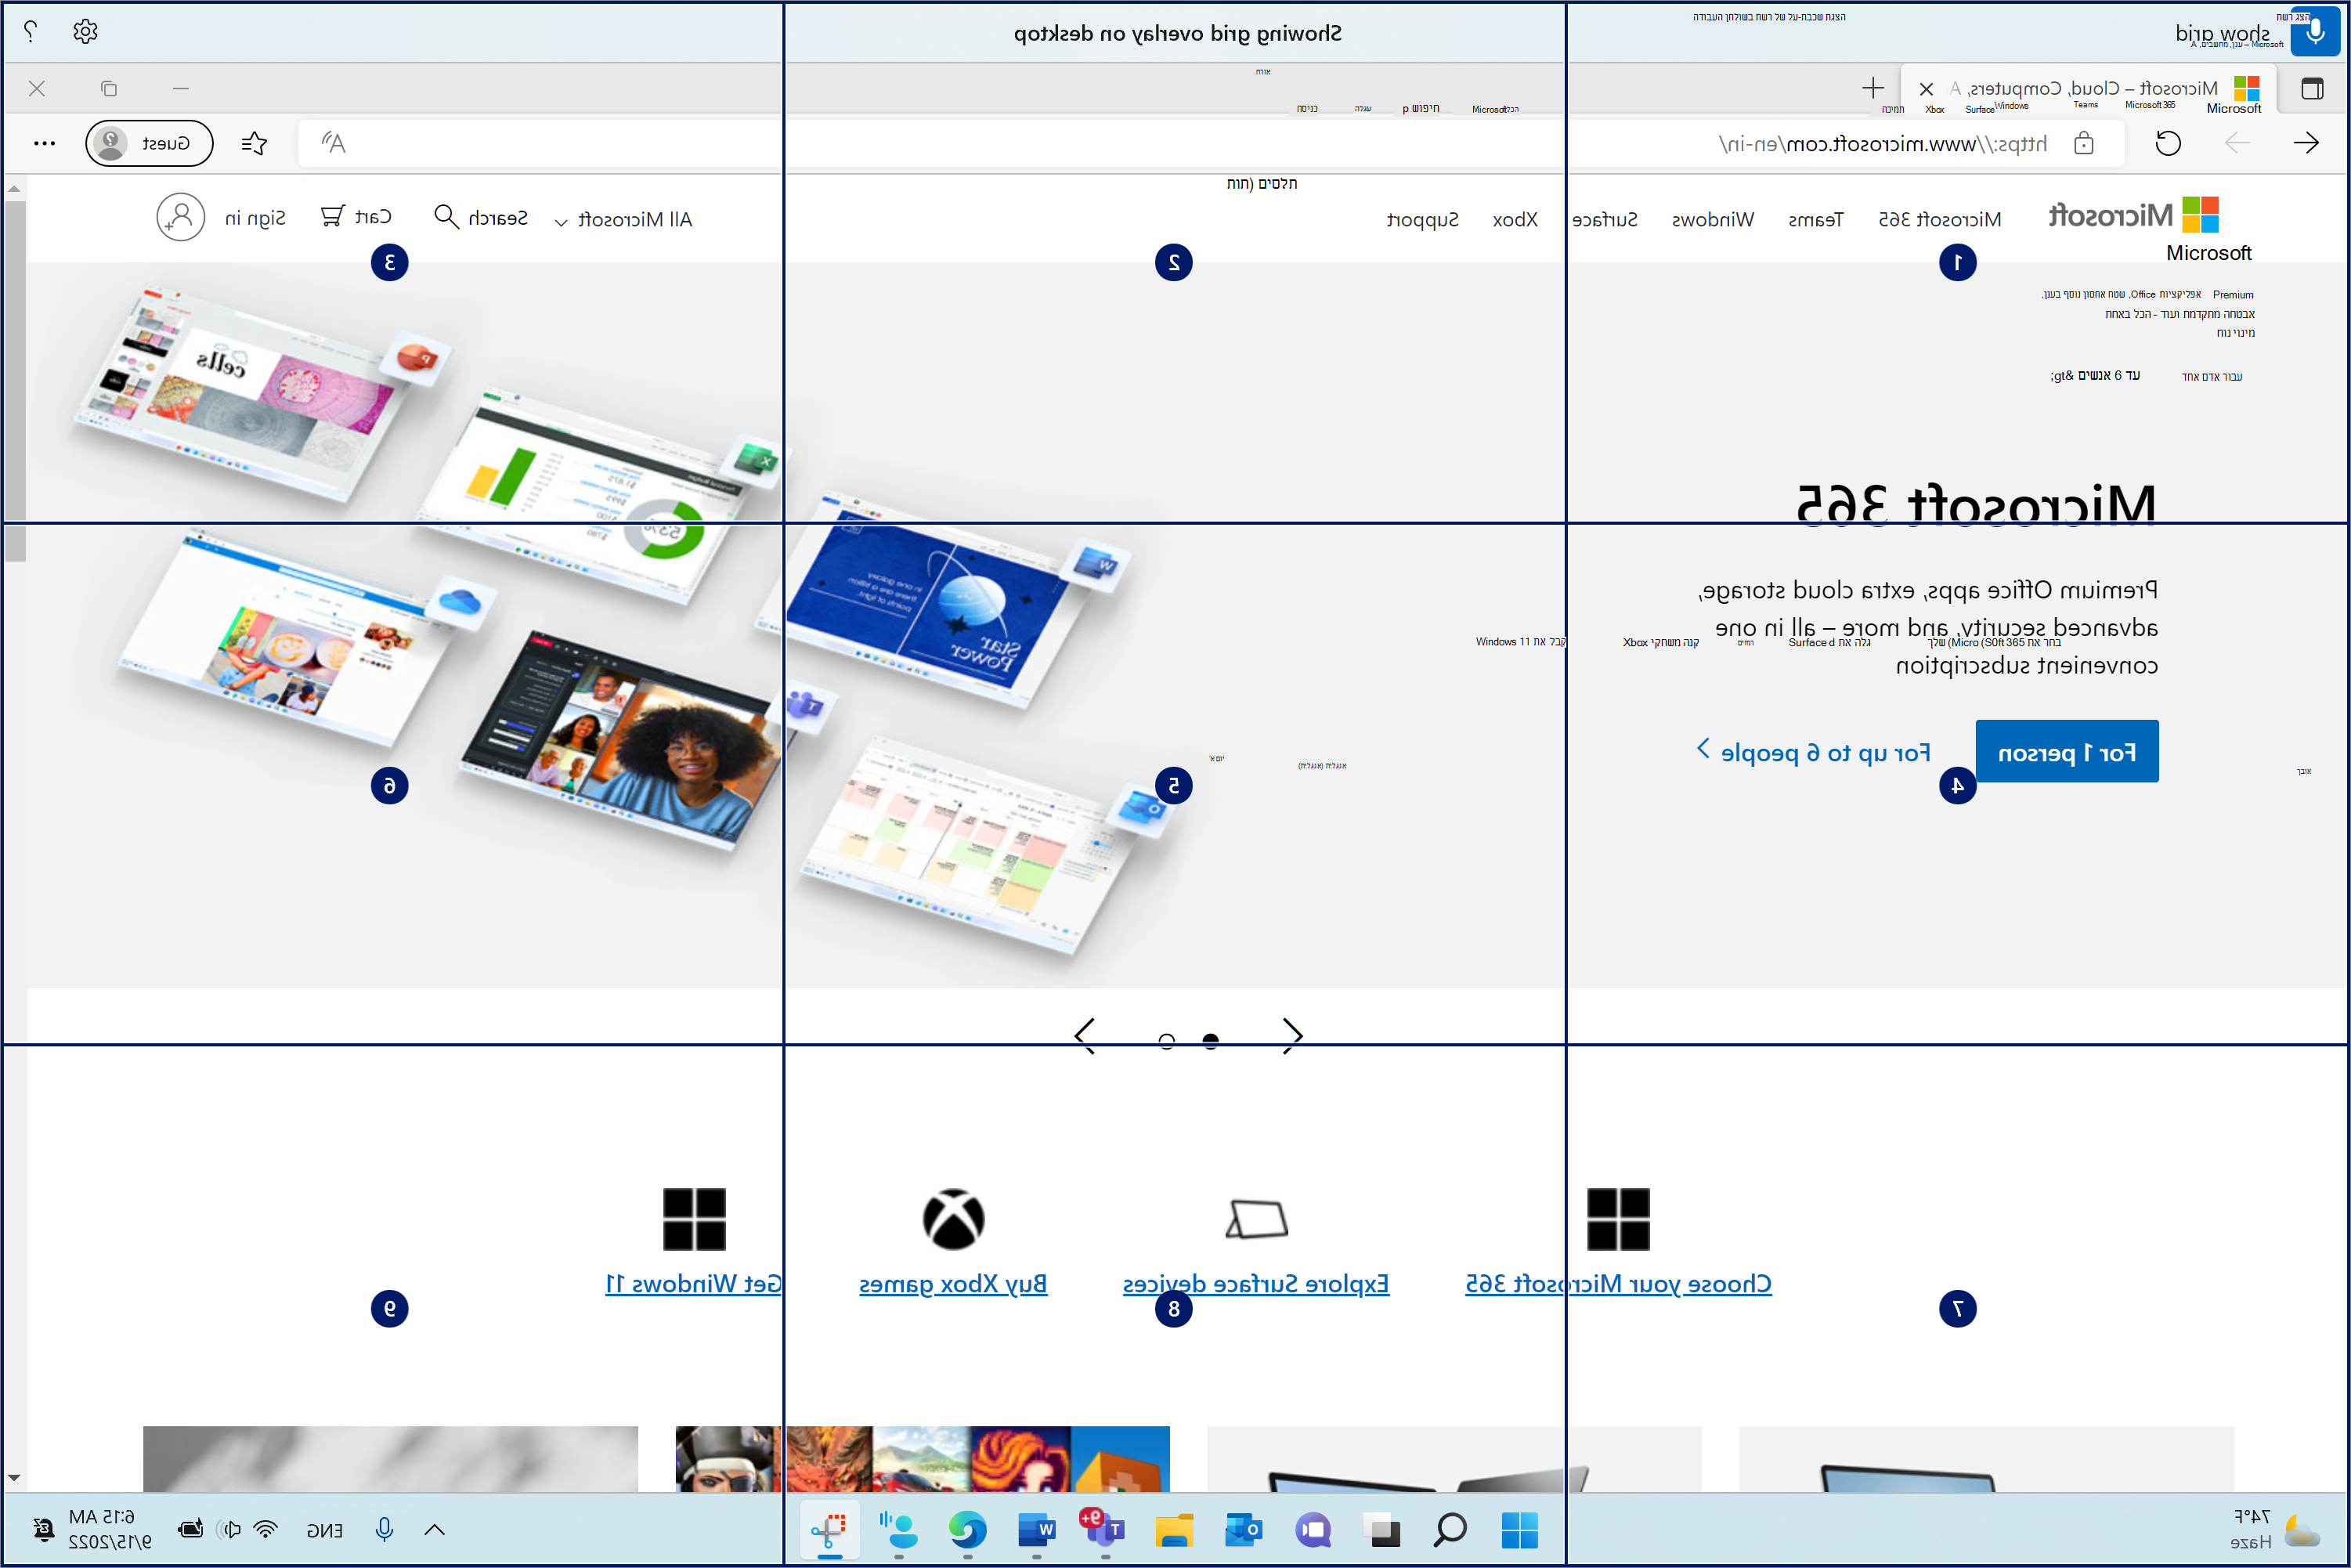Open the clock and date in tray
Viewport: 2351px width, 1568px height.
pyautogui.click(x=109, y=1529)
